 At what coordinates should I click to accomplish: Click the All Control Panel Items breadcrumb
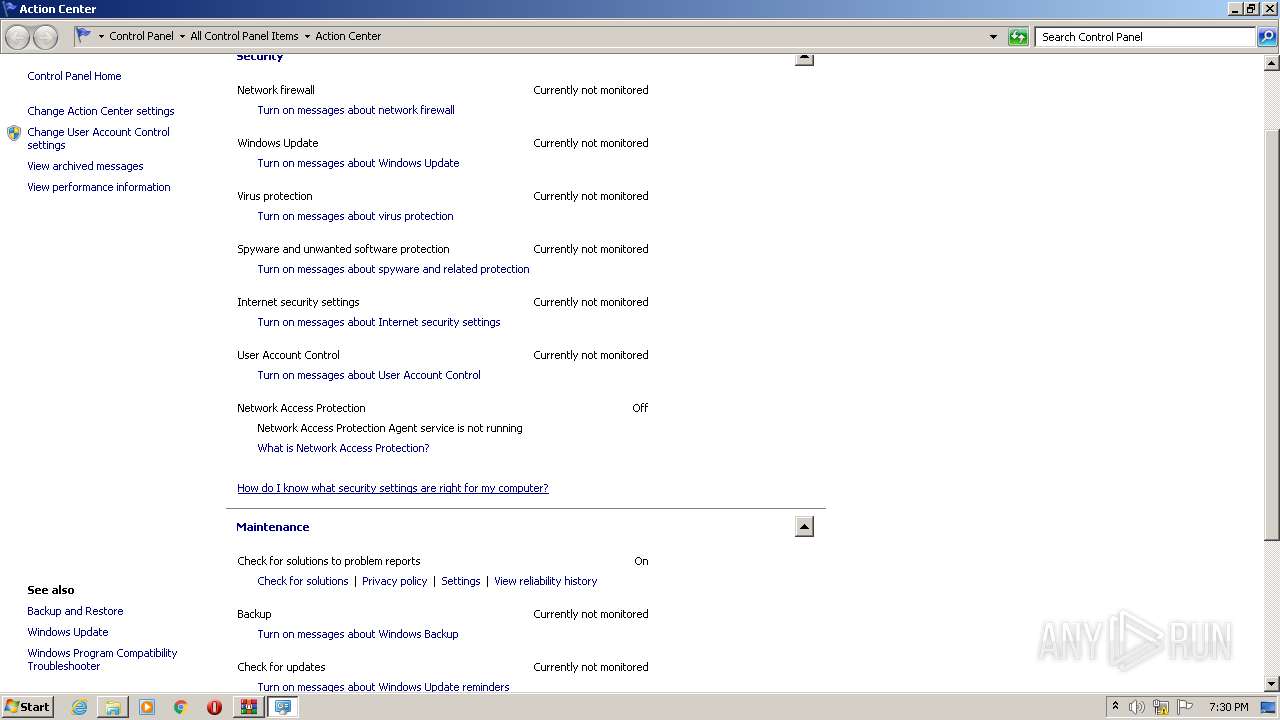click(x=244, y=36)
